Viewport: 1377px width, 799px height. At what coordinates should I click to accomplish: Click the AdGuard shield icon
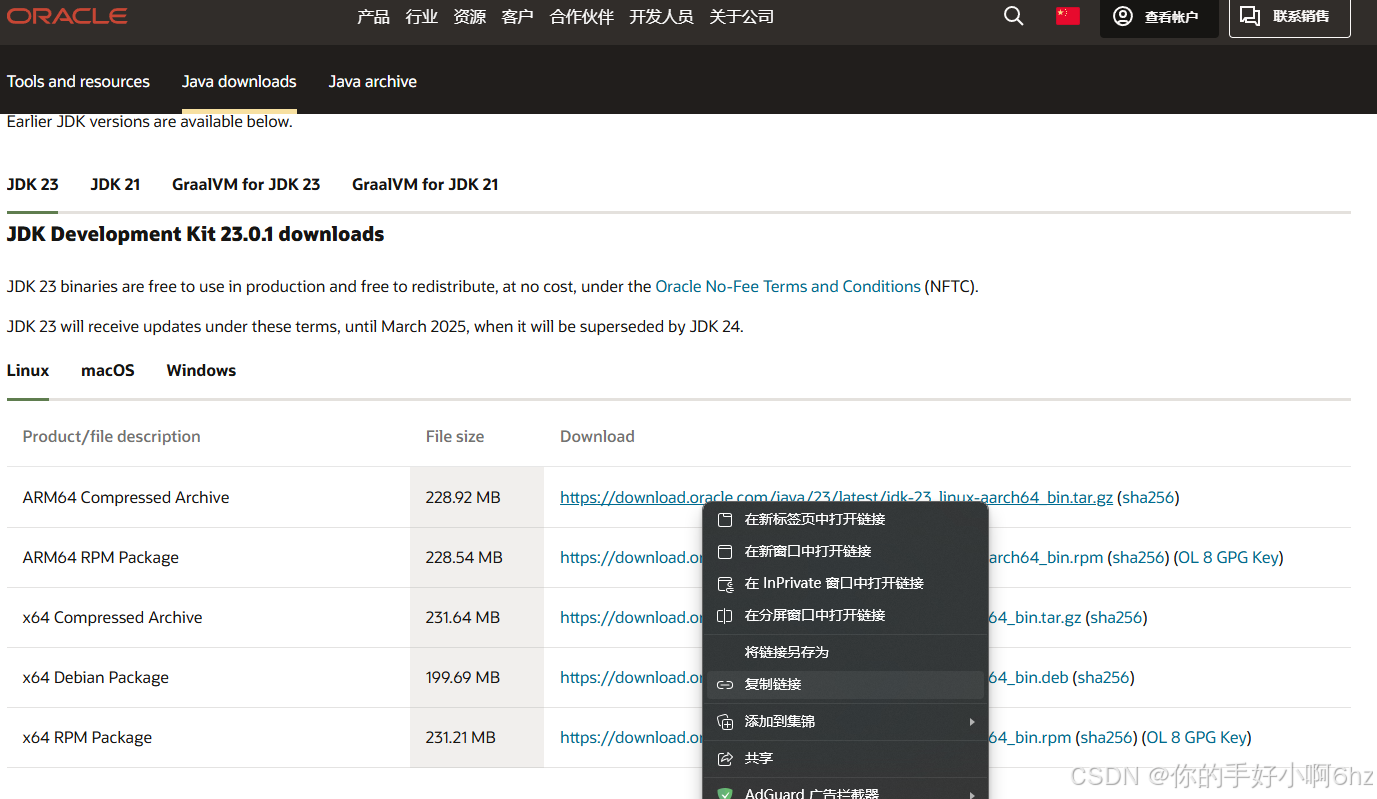(x=726, y=794)
